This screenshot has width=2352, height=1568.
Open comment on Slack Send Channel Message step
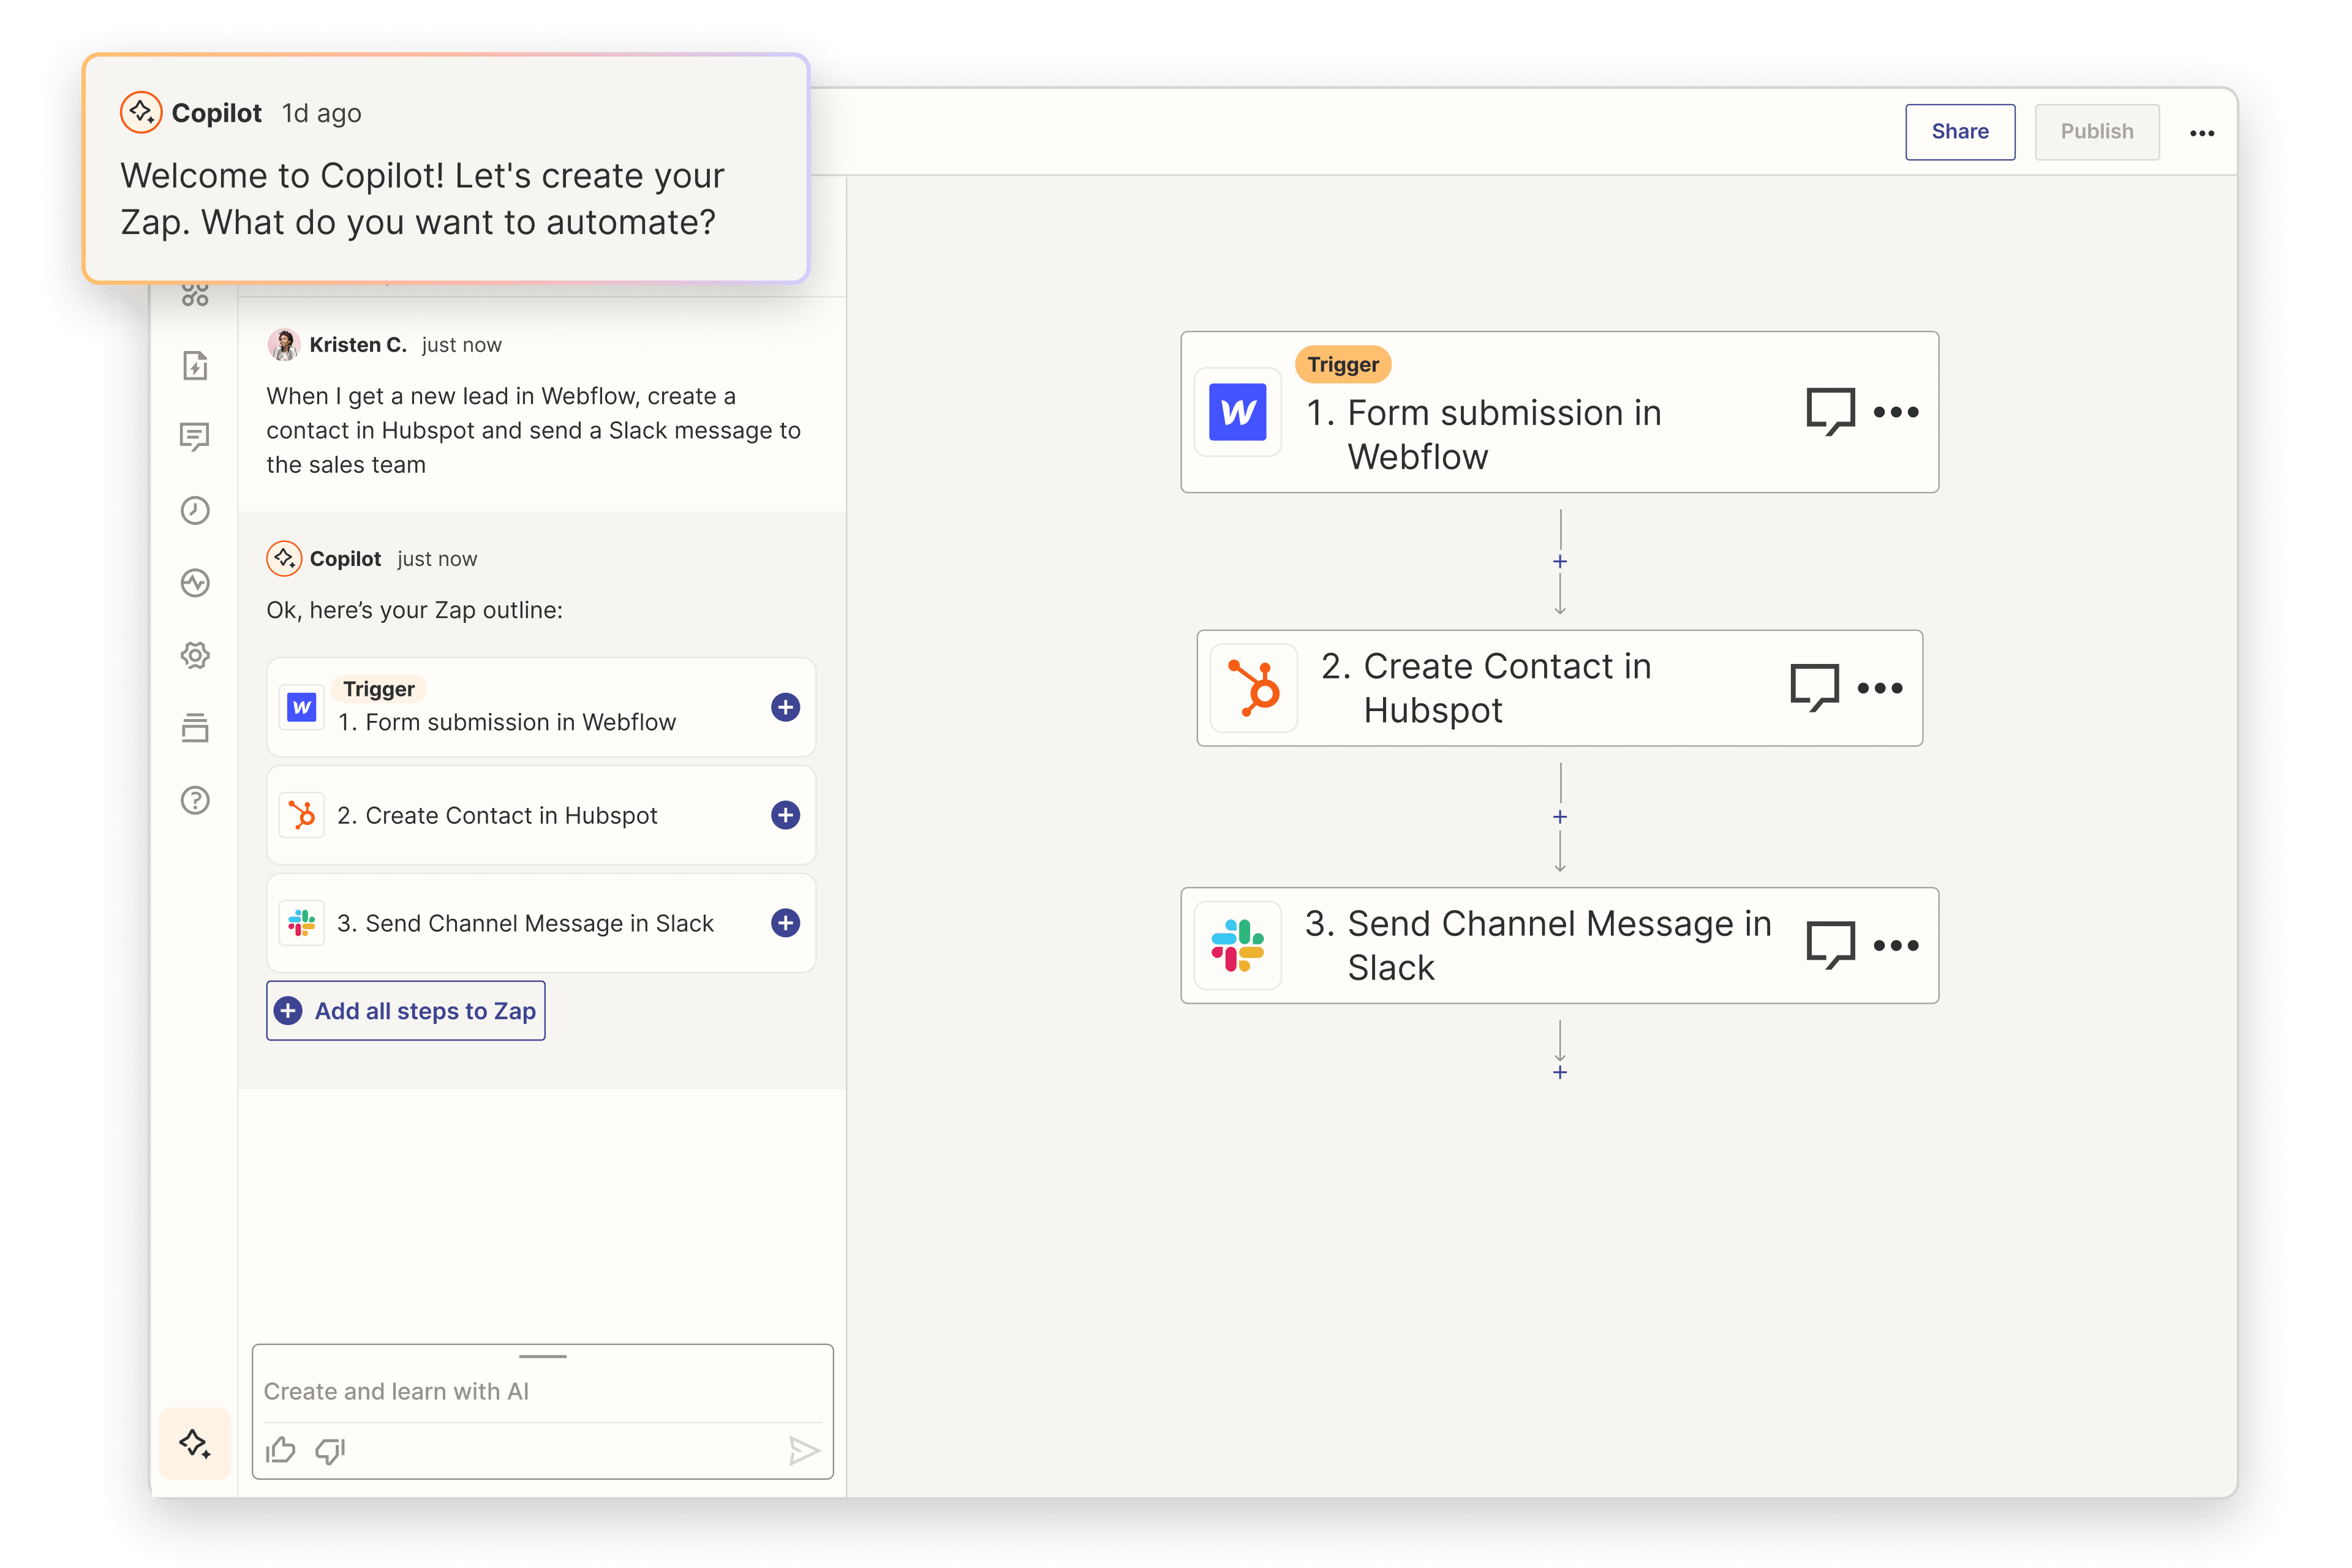point(1830,945)
